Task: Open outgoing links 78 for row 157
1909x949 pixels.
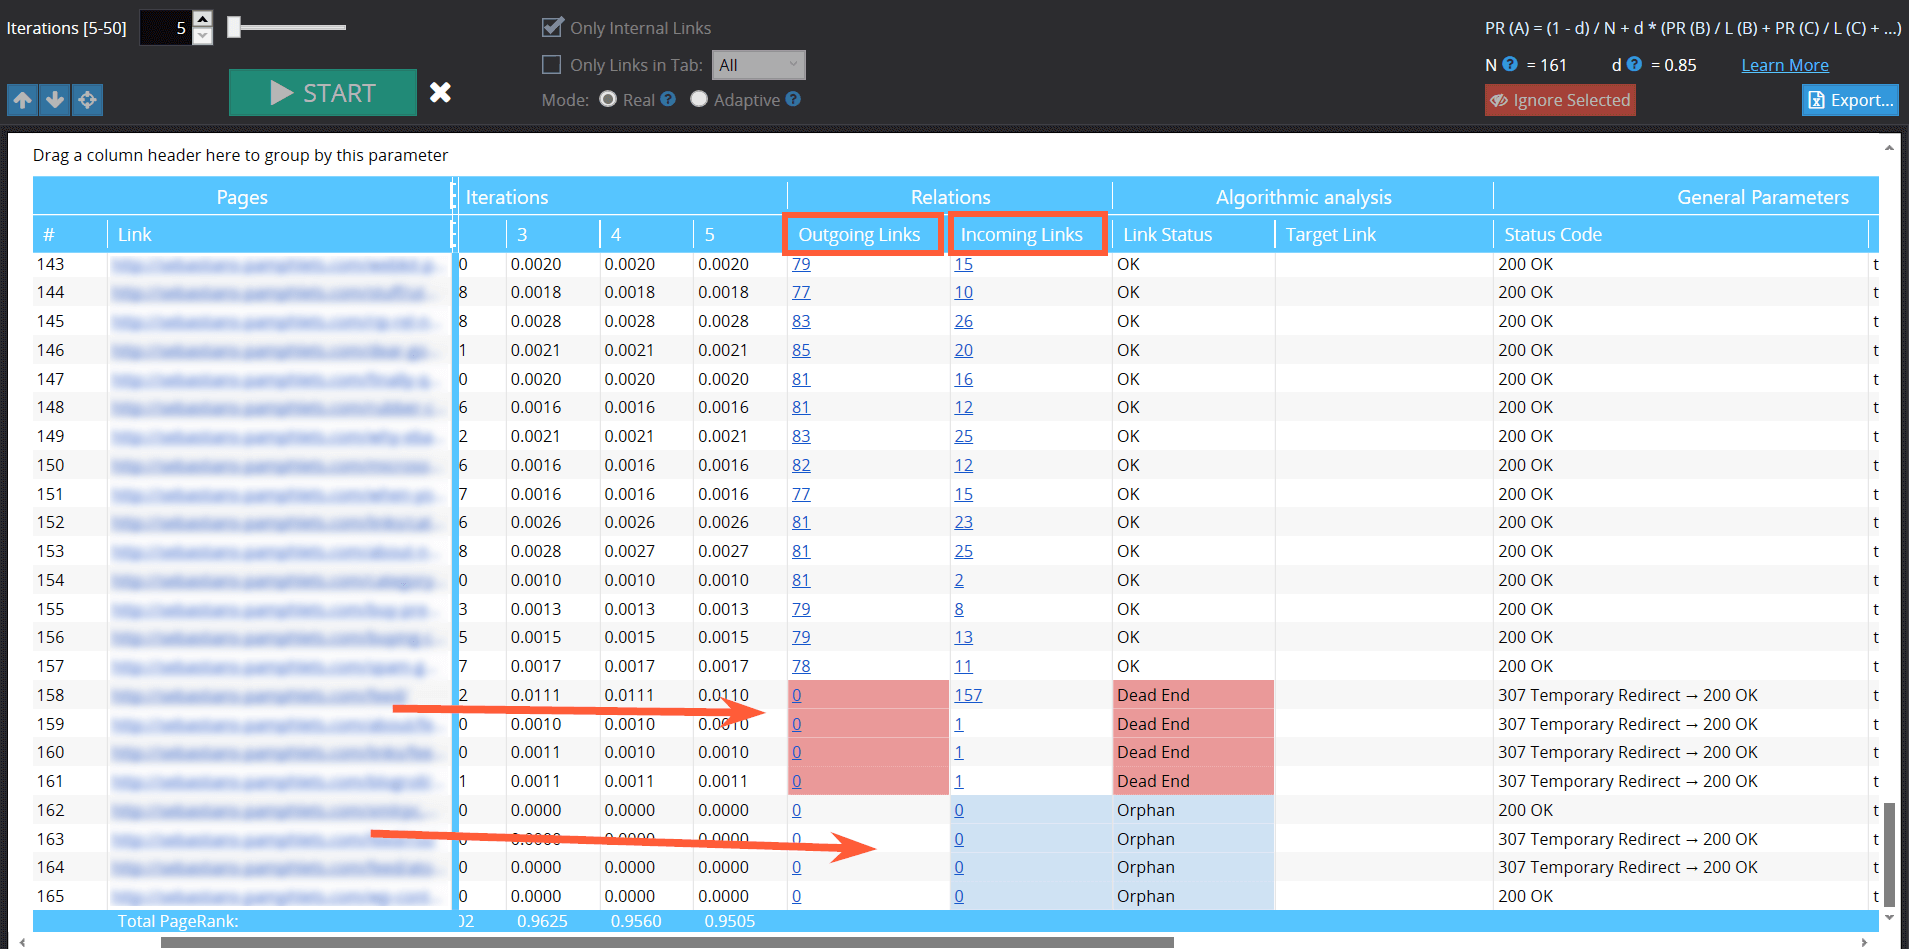Action: click(x=801, y=666)
